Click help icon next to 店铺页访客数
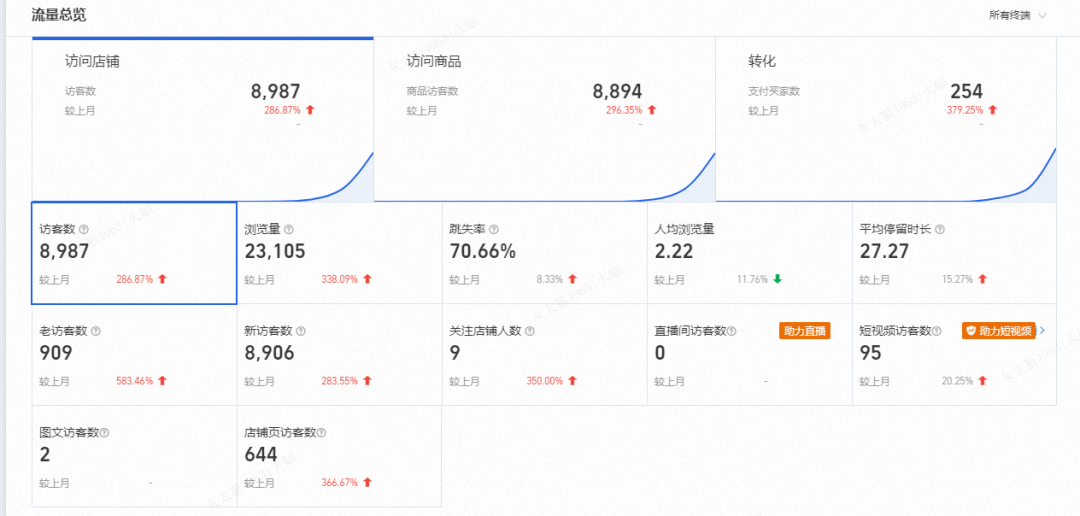Image resolution: width=1080 pixels, height=516 pixels. point(321,433)
